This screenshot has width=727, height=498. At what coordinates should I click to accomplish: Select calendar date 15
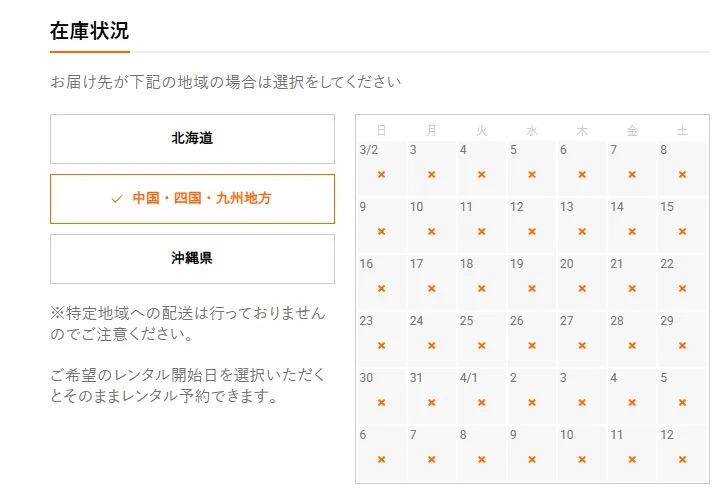pos(682,223)
